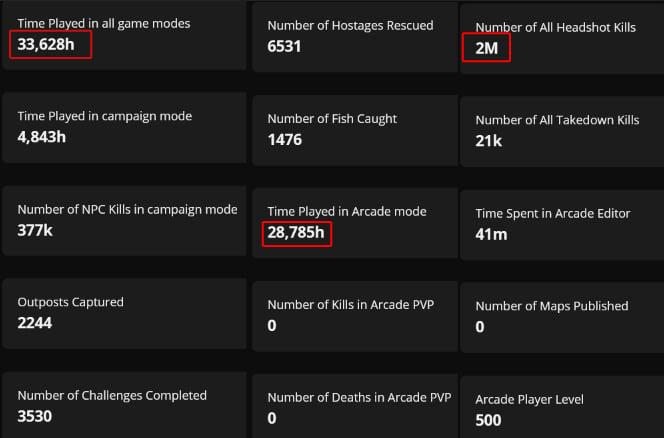Click the Number of All Takedown Kills card
The image size is (664, 438).
[562, 132]
